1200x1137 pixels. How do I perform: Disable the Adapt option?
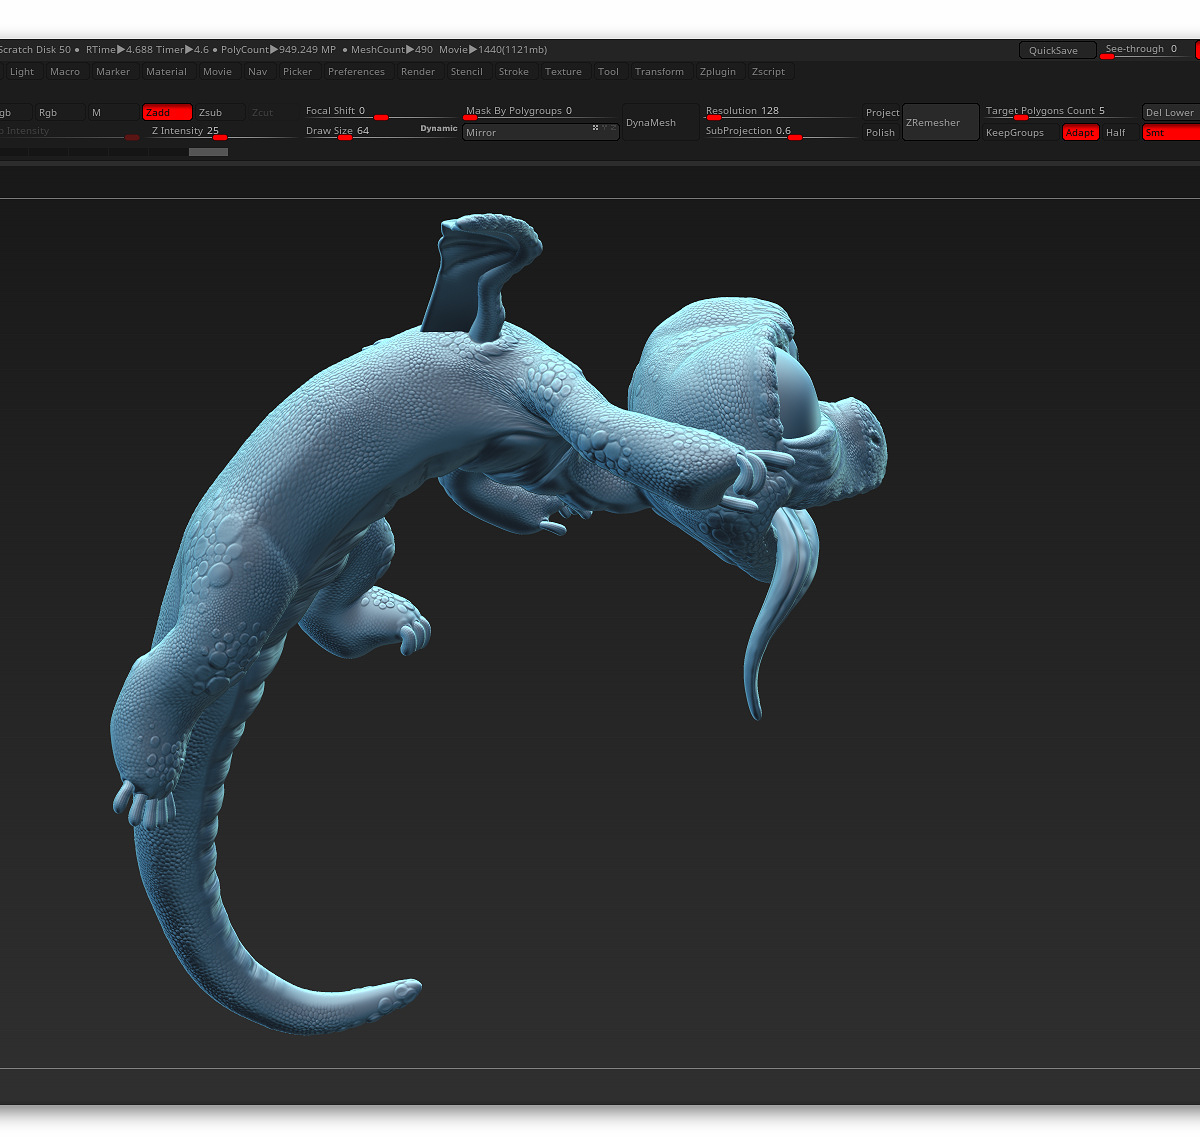(1080, 133)
